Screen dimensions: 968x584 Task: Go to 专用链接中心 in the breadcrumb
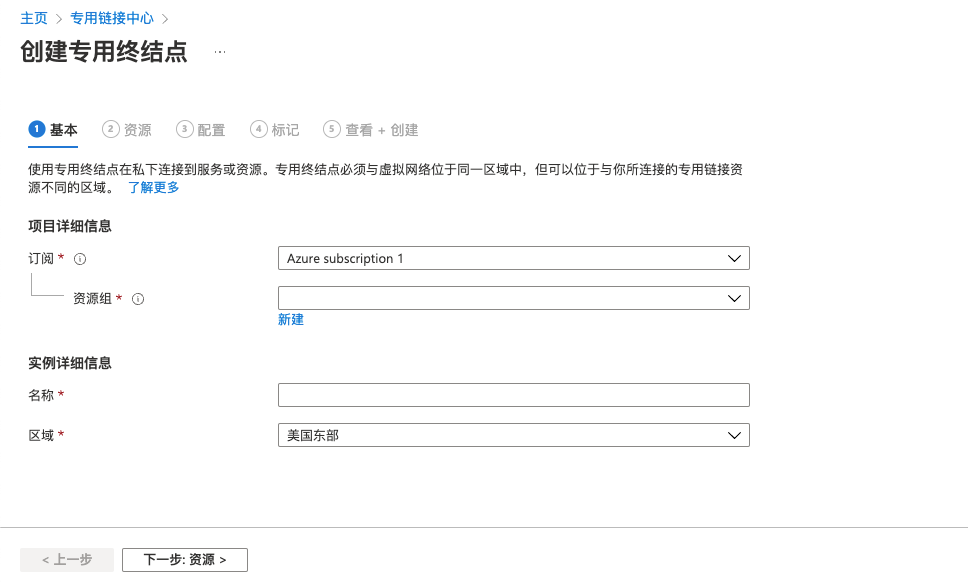[112, 18]
